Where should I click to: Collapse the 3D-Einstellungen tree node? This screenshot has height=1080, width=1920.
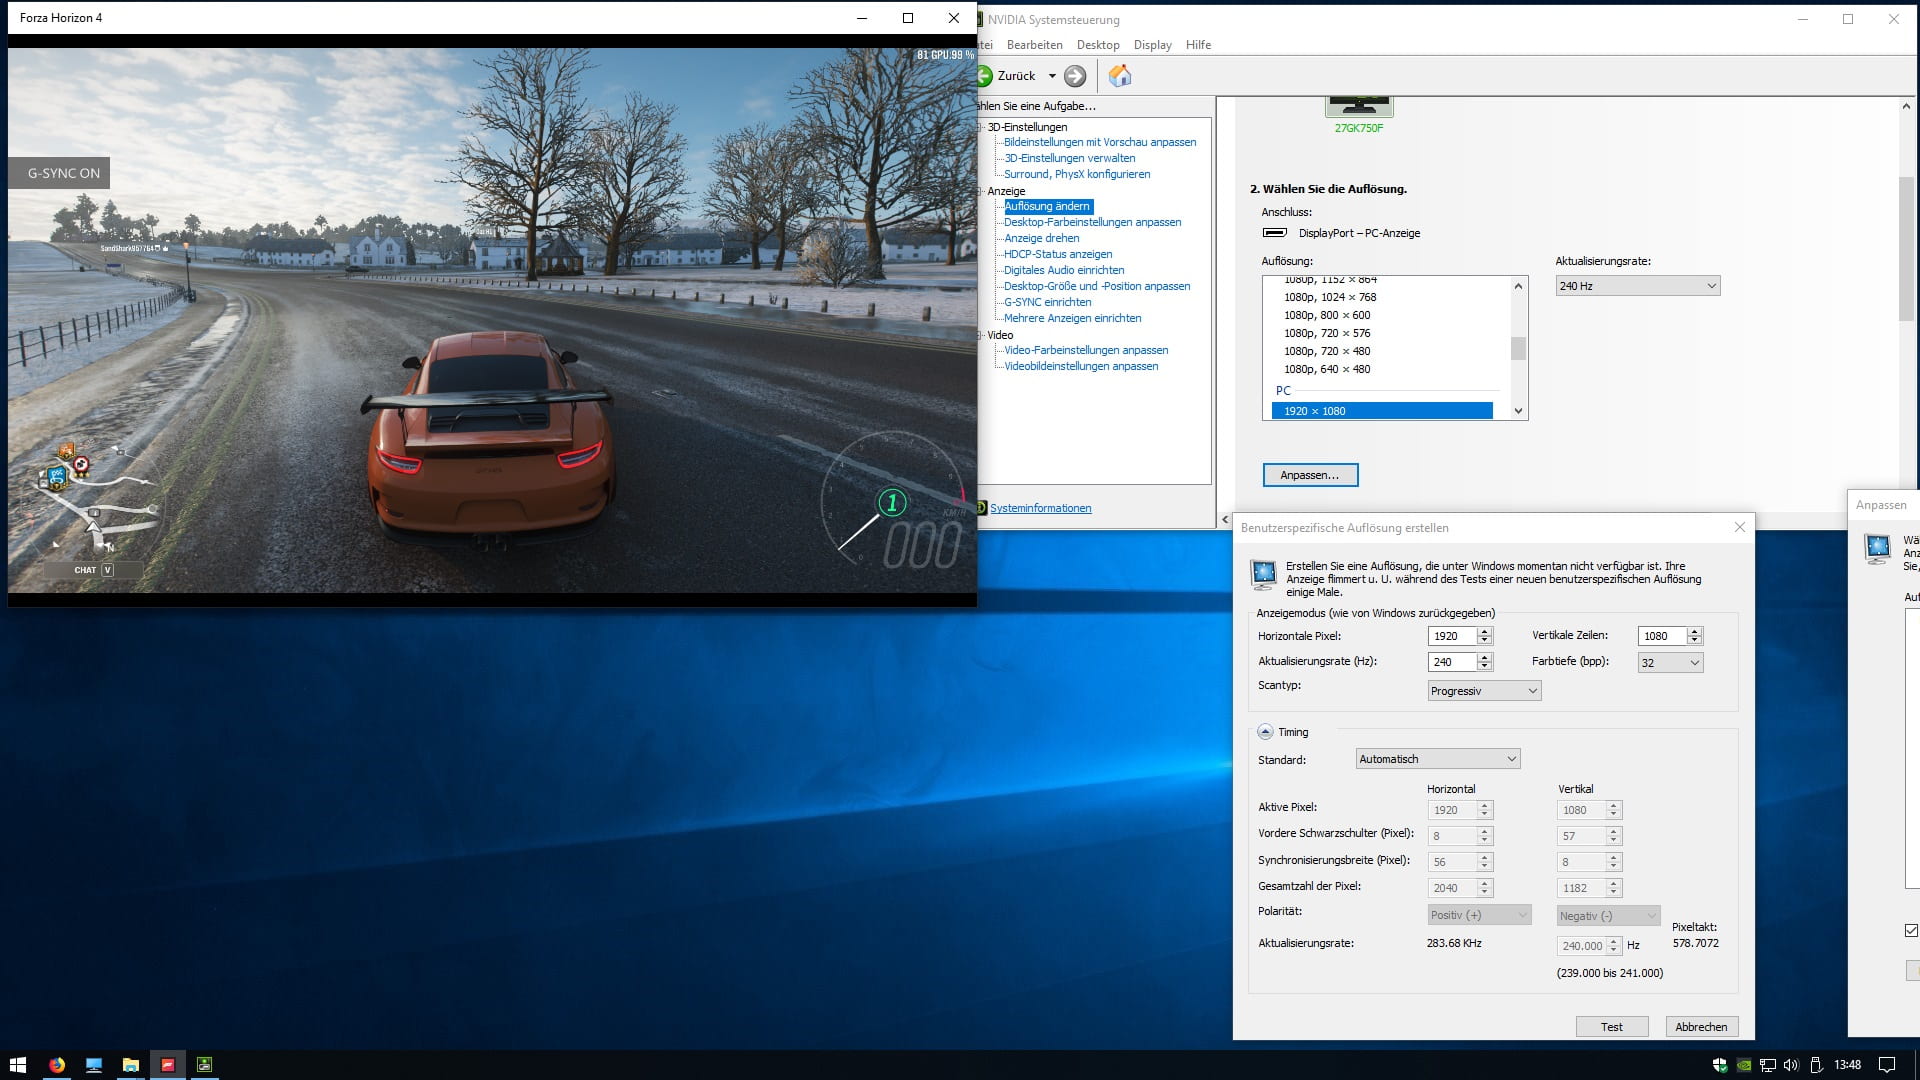[981, 127]
